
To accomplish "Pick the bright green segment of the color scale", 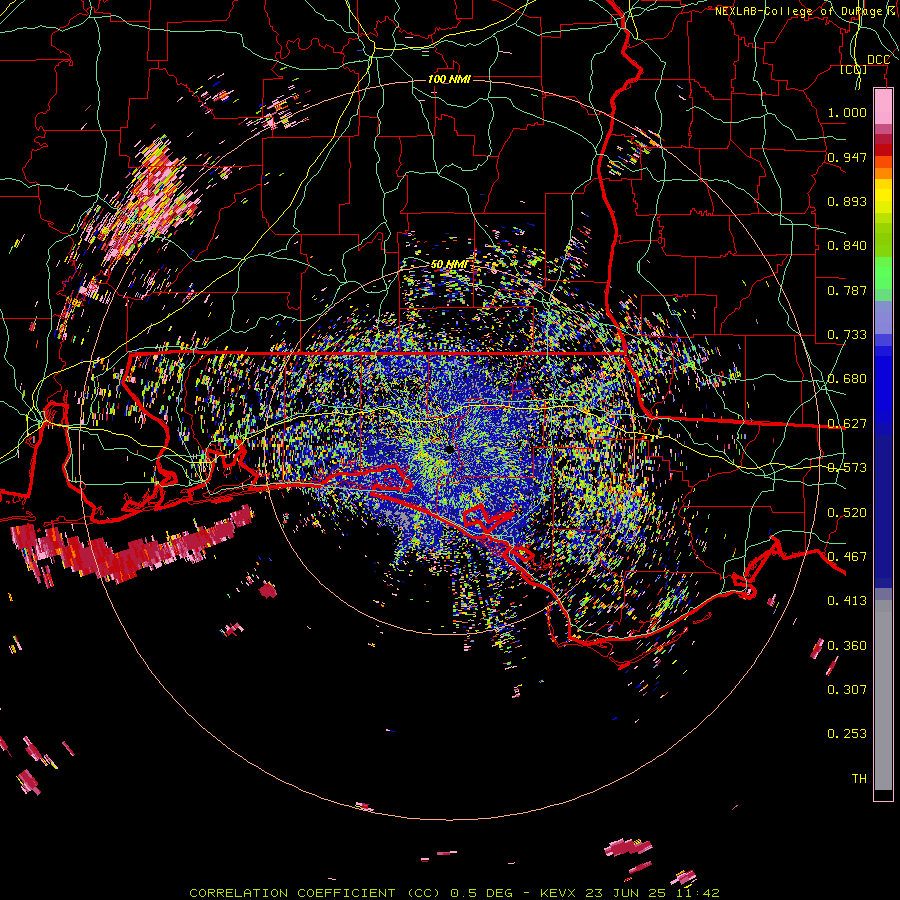I will pos(883,273).
